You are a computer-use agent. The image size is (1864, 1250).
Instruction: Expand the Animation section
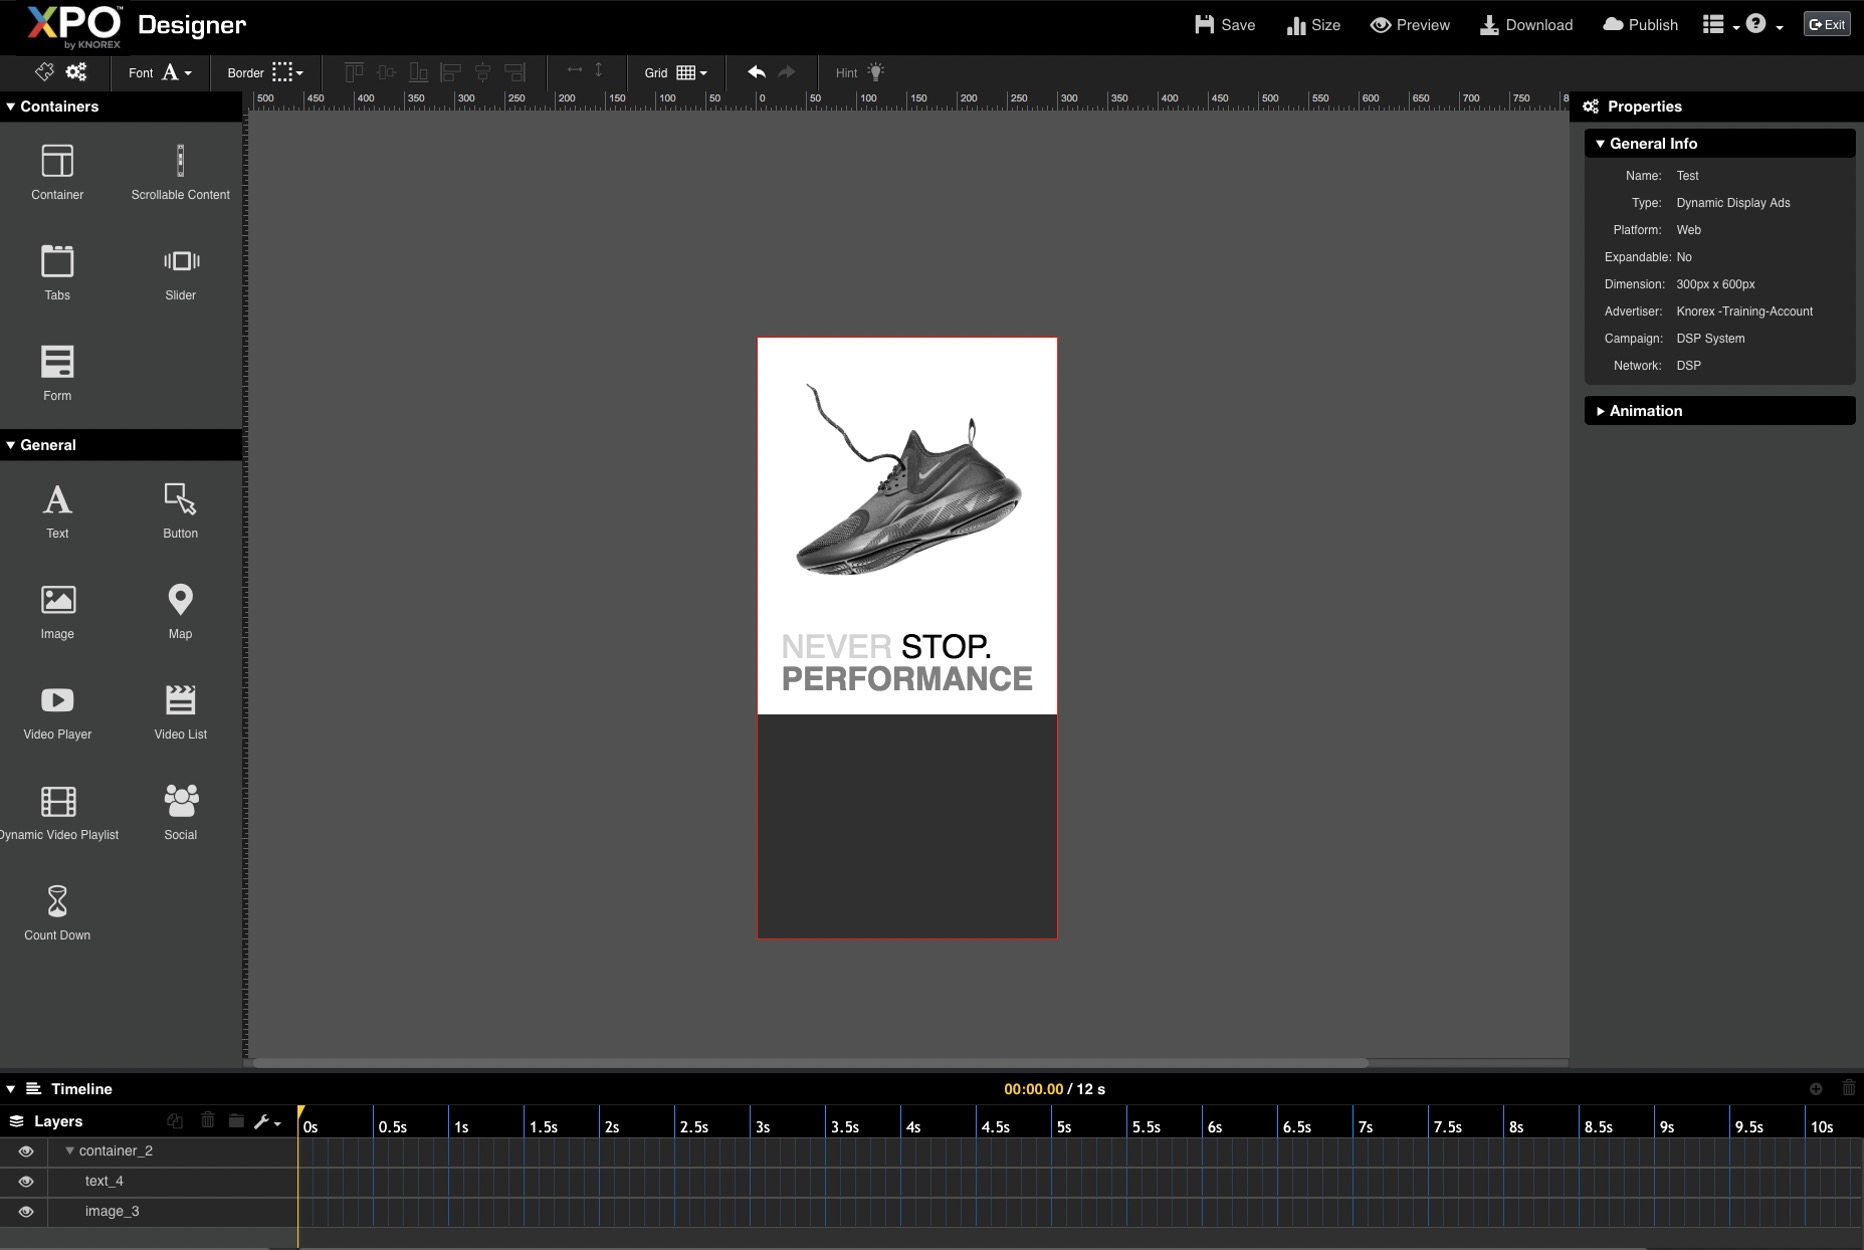(x=1644, y=411)
